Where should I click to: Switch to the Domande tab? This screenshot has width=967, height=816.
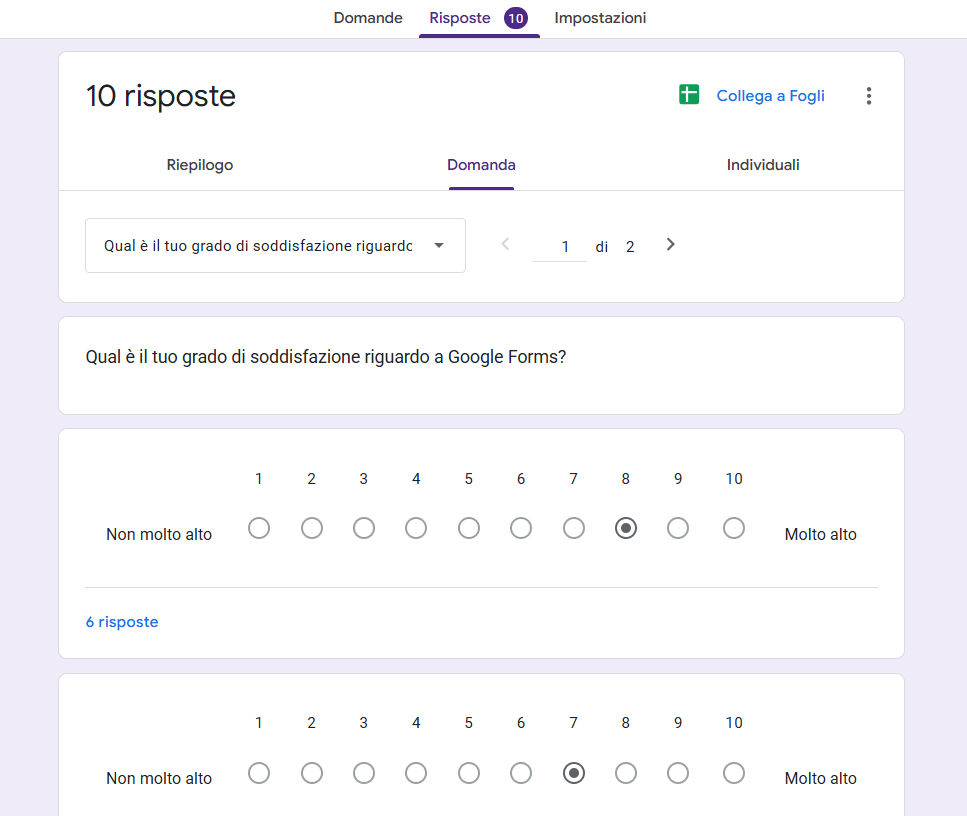pos(367,18)
